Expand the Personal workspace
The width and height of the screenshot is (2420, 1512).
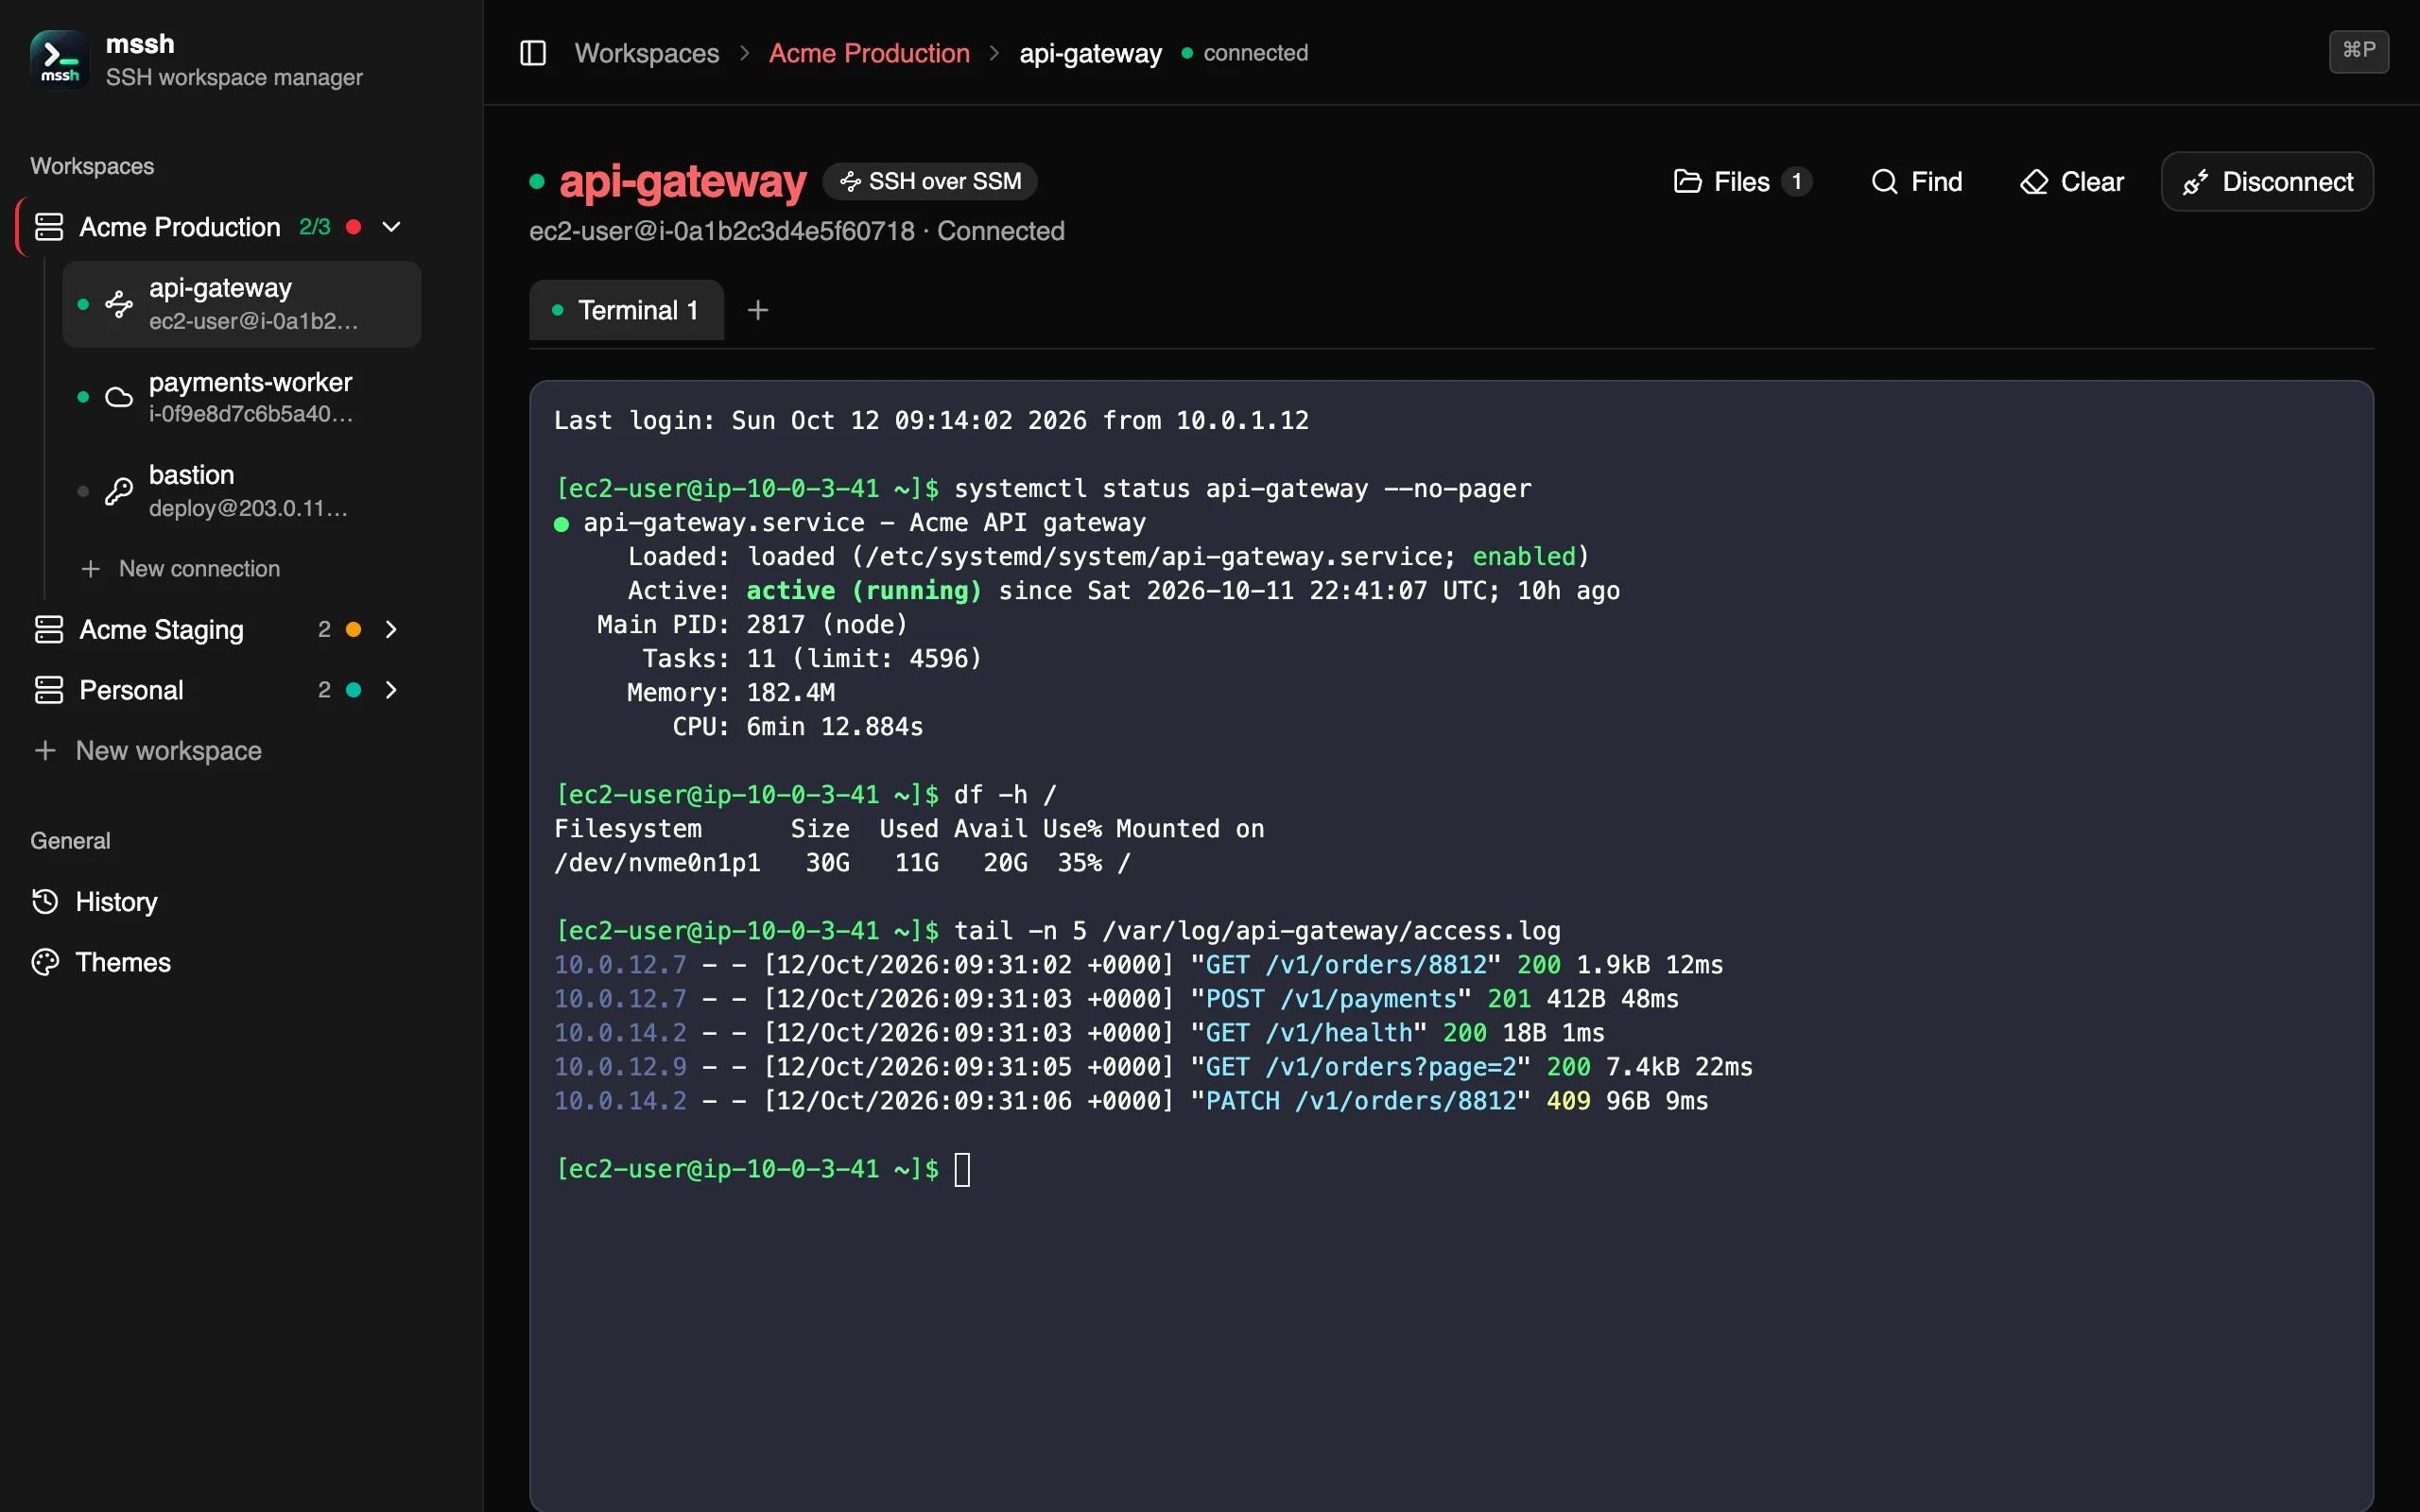pos(391,690)
